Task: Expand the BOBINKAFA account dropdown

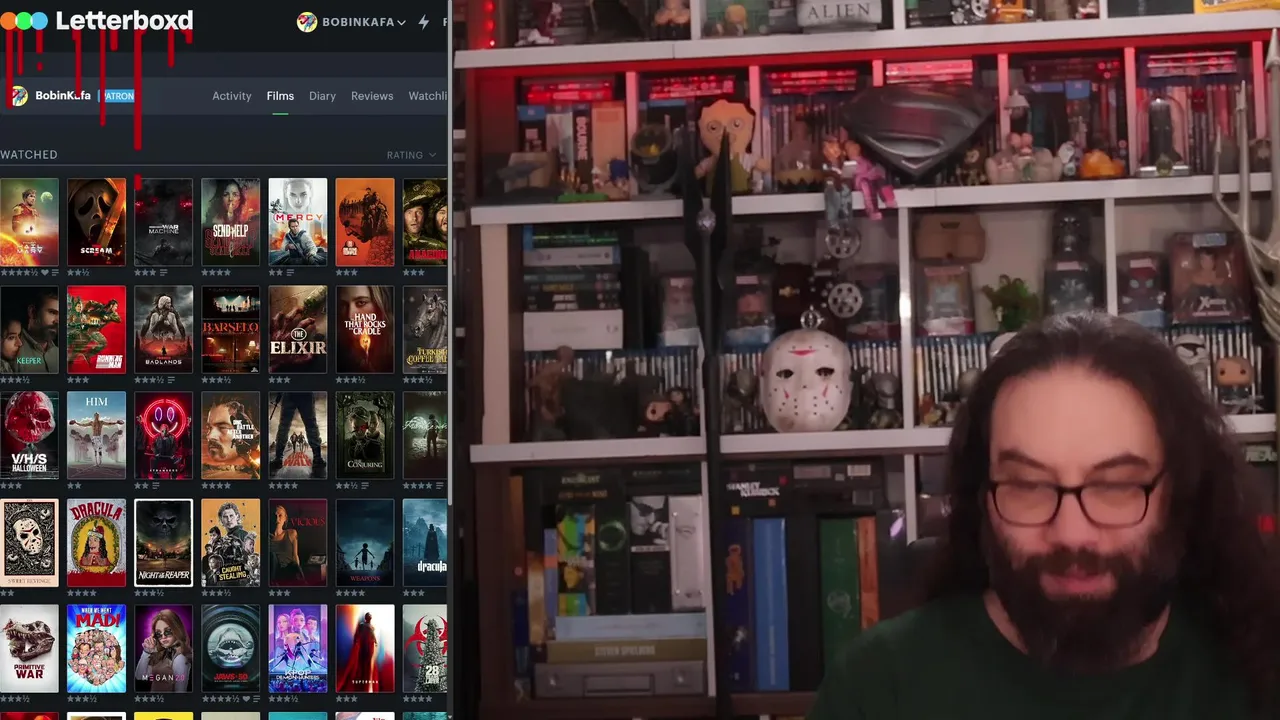Action: tap(364, 22)
